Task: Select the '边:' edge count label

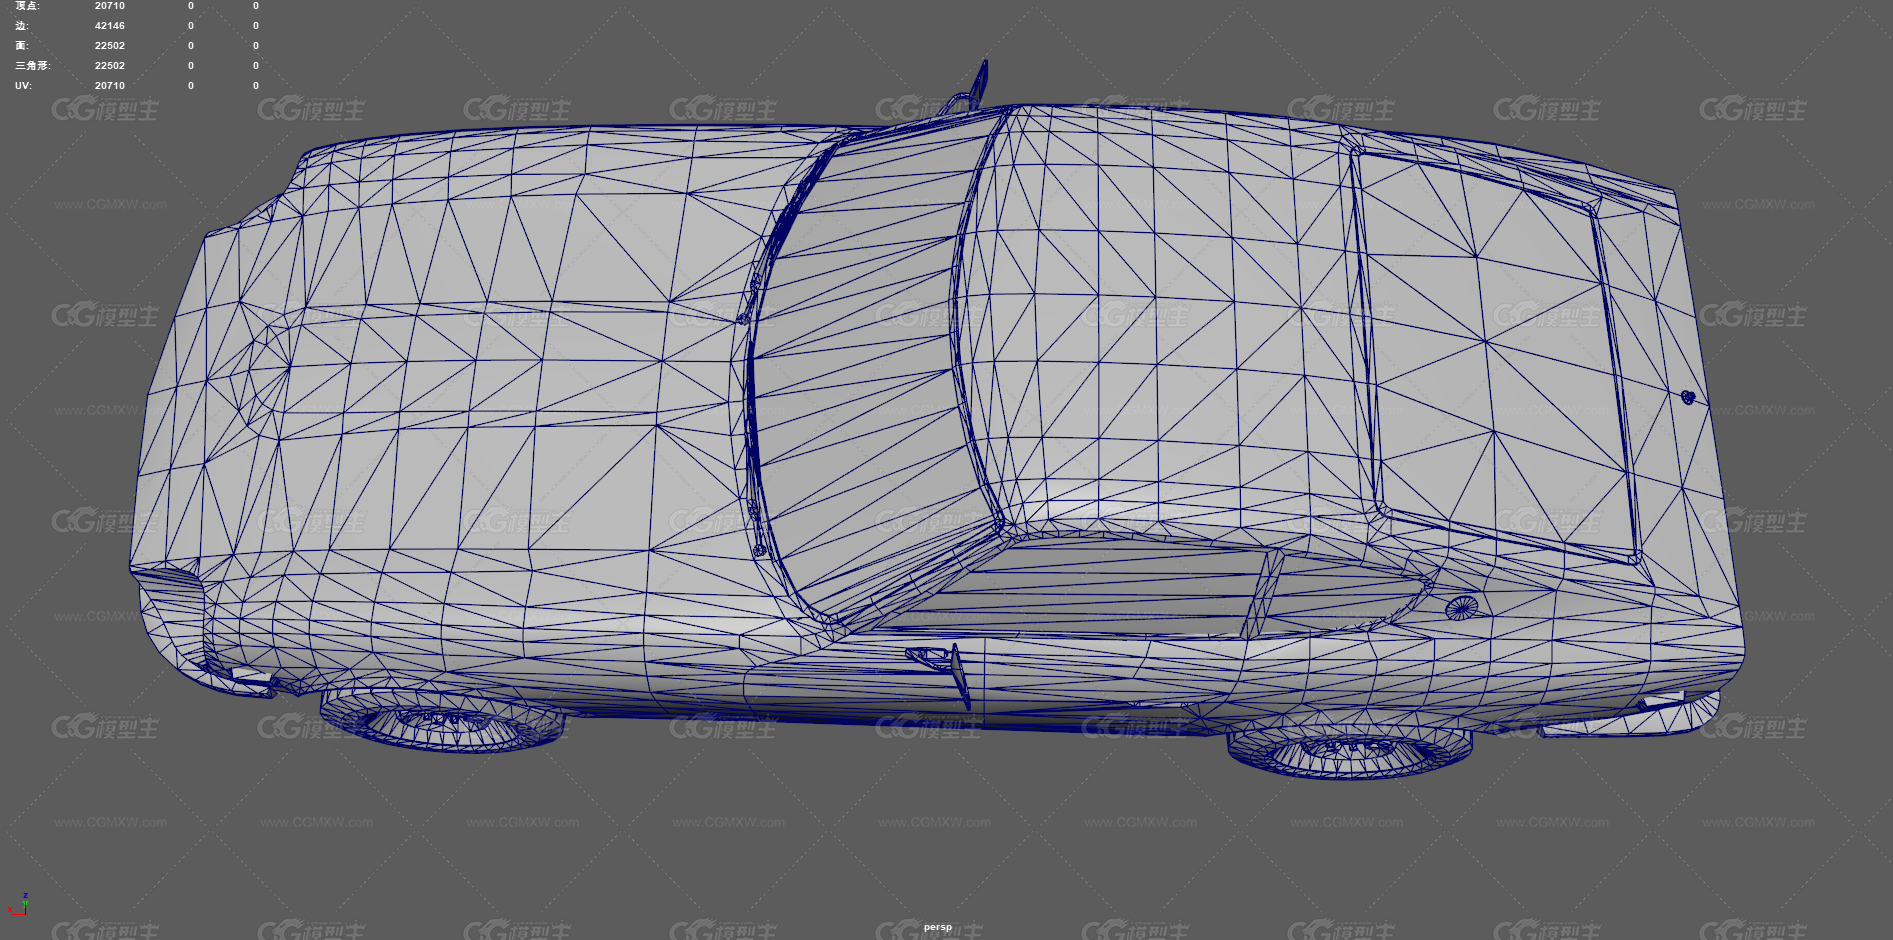Action: click(x=21, y=26)
